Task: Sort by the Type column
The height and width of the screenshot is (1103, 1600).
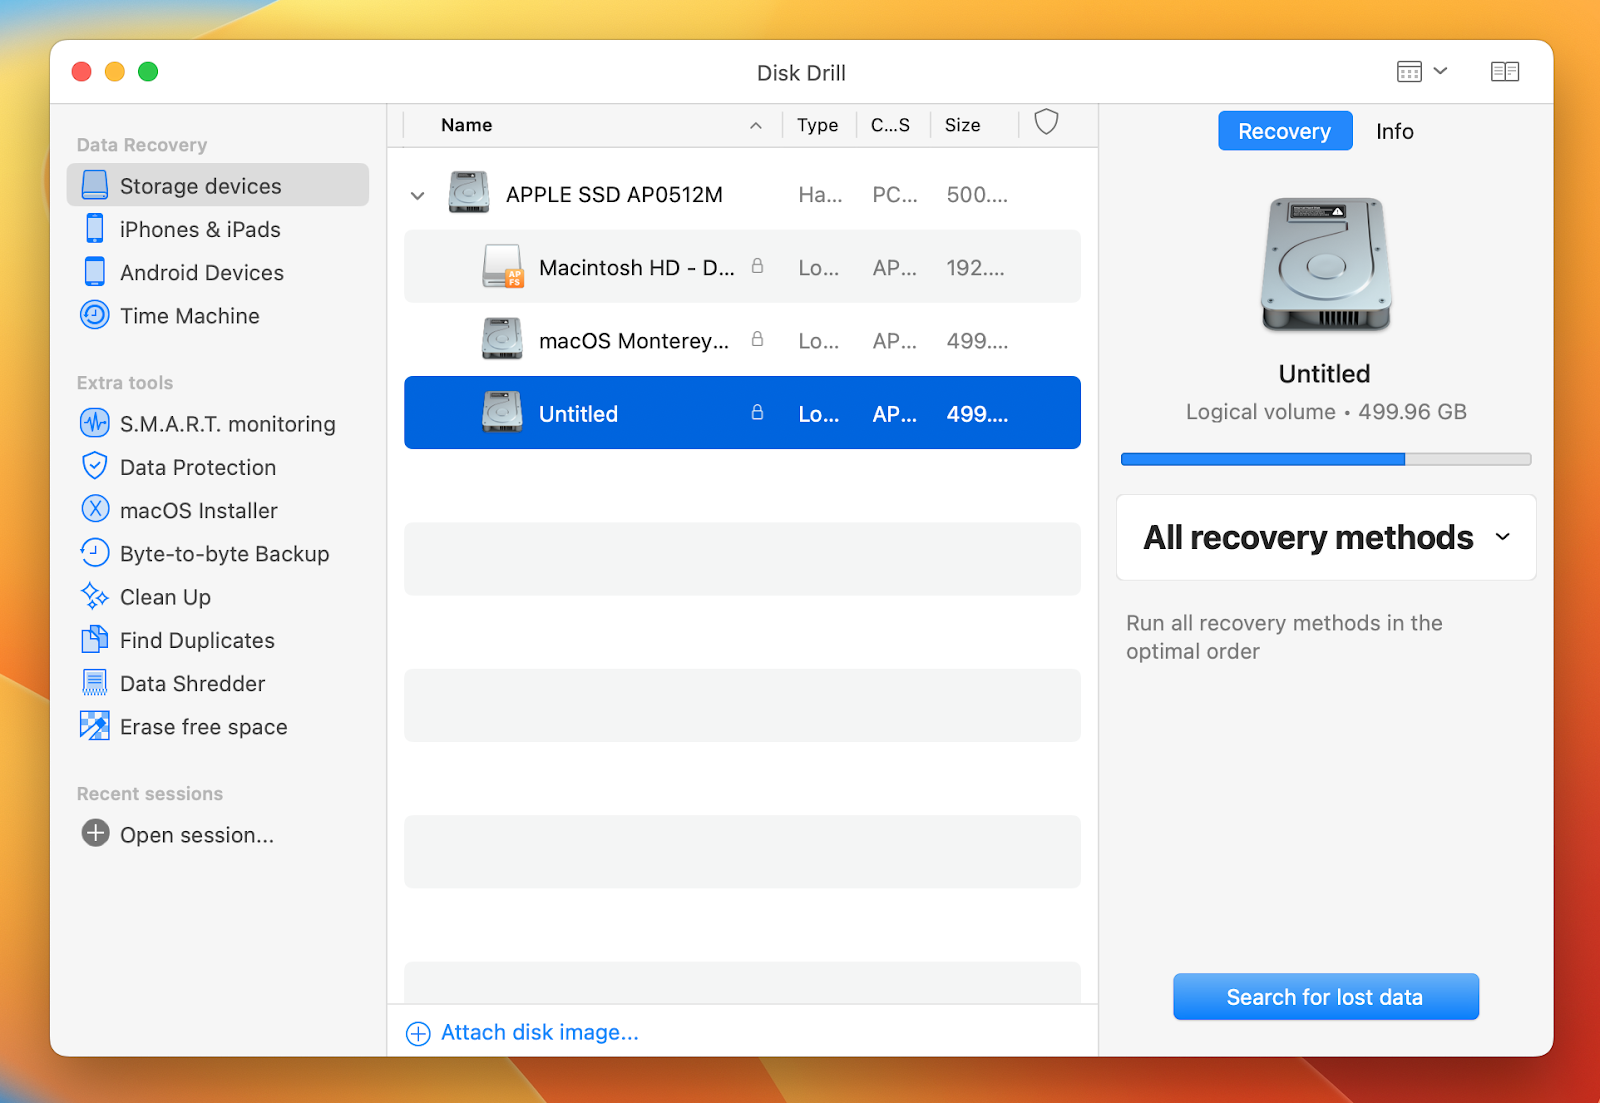Action: 817,125
